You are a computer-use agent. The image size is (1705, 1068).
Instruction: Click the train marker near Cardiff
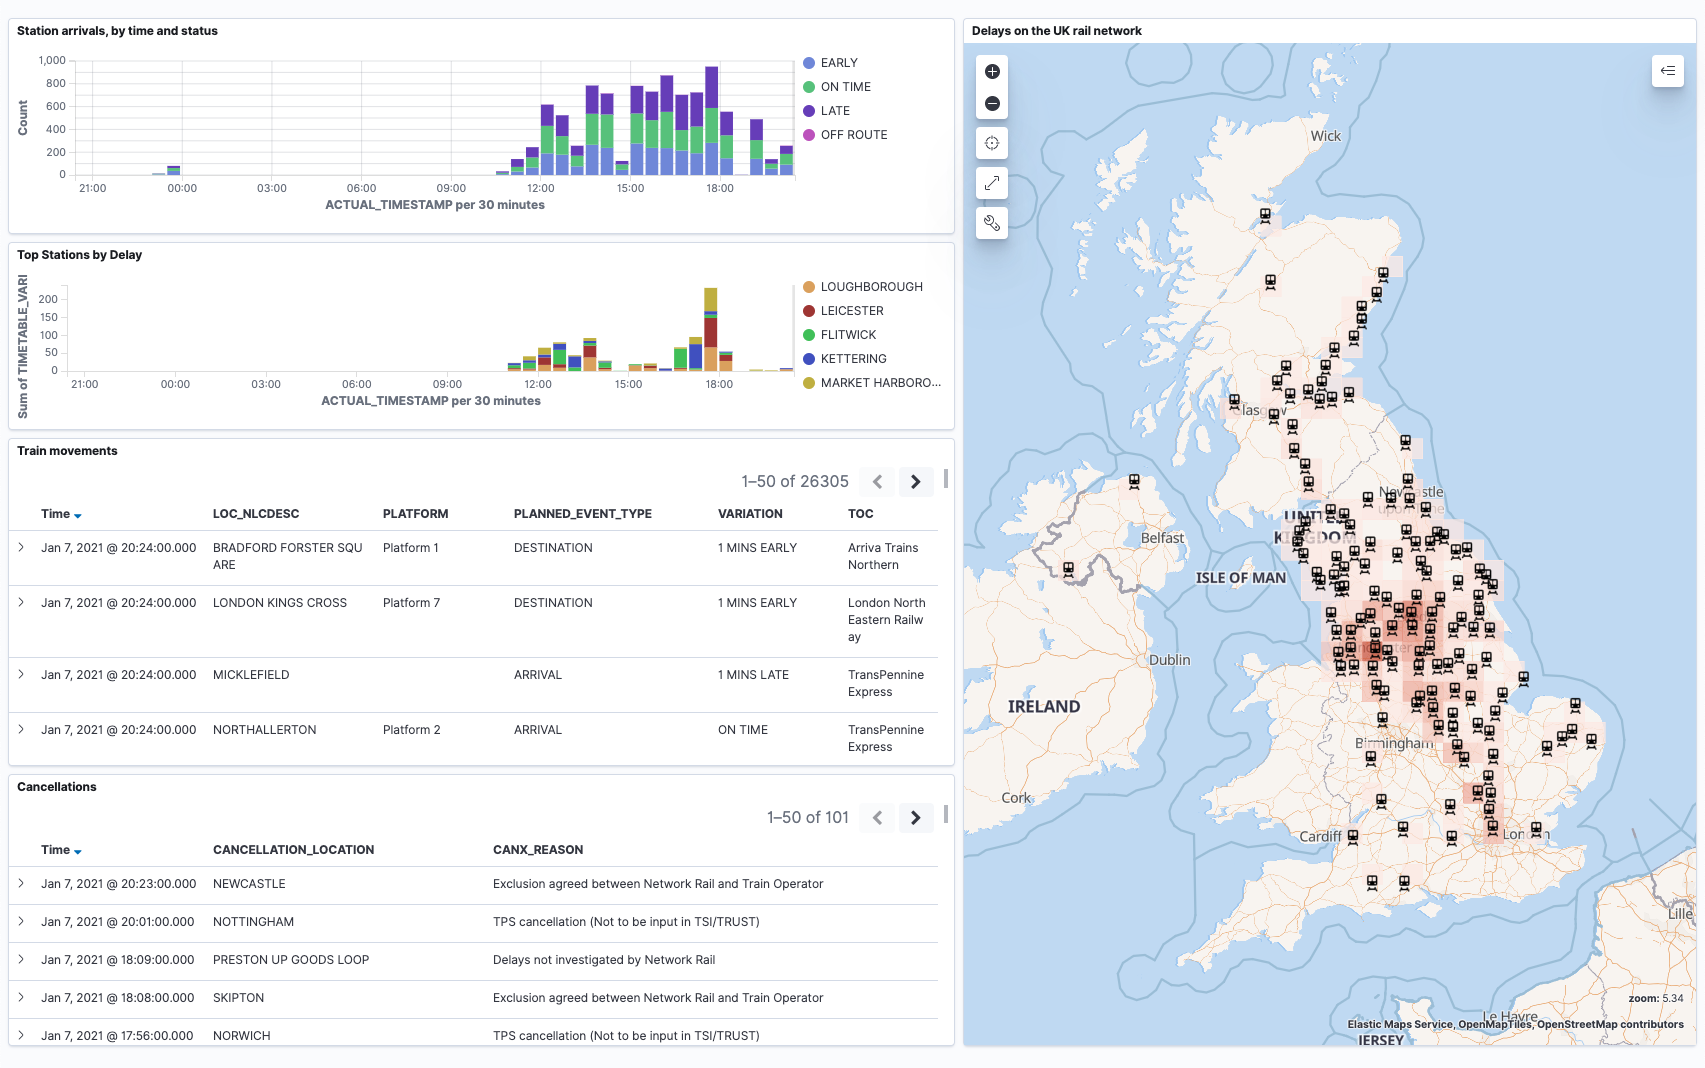click(x=1353, y=836)
